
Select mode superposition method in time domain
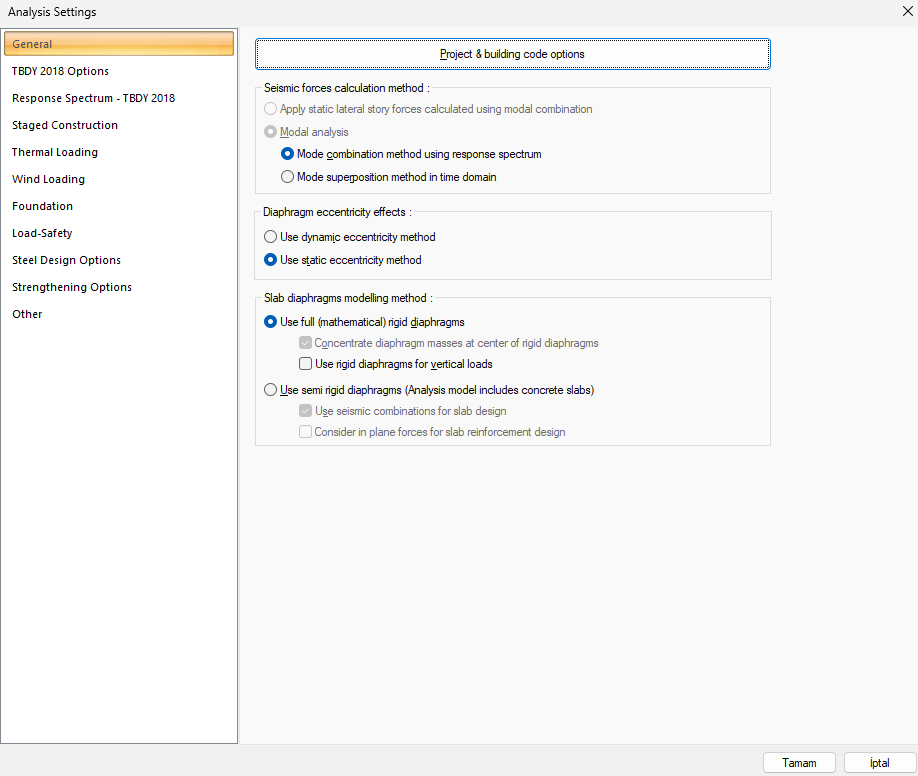click(288, 177)
